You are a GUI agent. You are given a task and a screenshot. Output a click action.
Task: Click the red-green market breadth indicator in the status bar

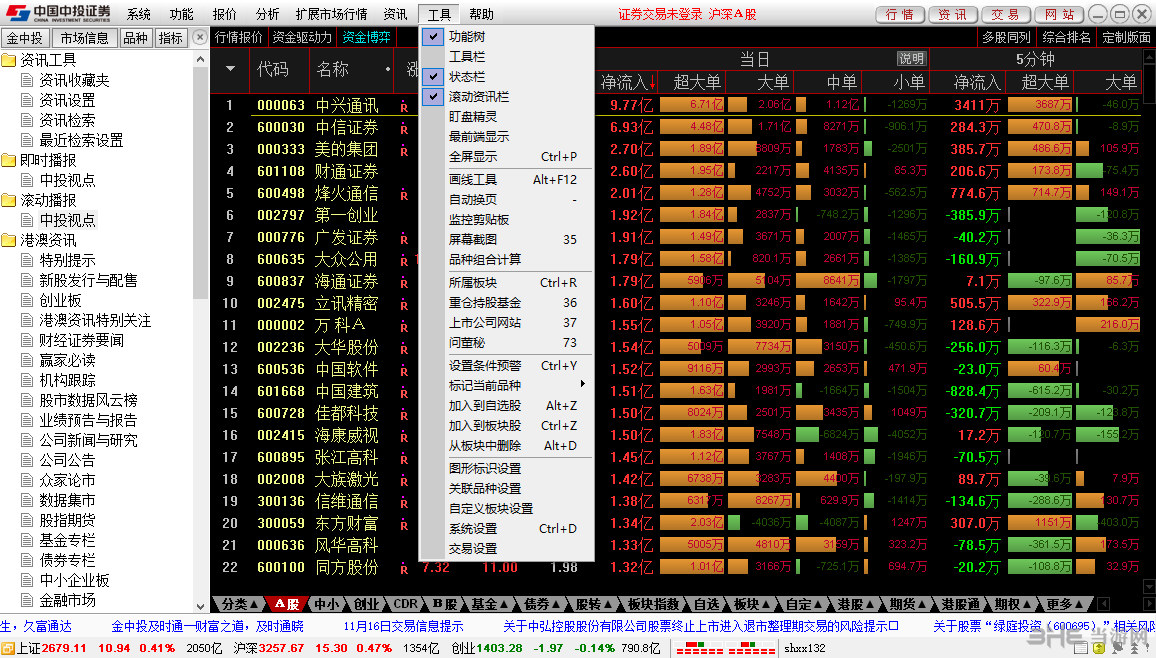(725, 648)
